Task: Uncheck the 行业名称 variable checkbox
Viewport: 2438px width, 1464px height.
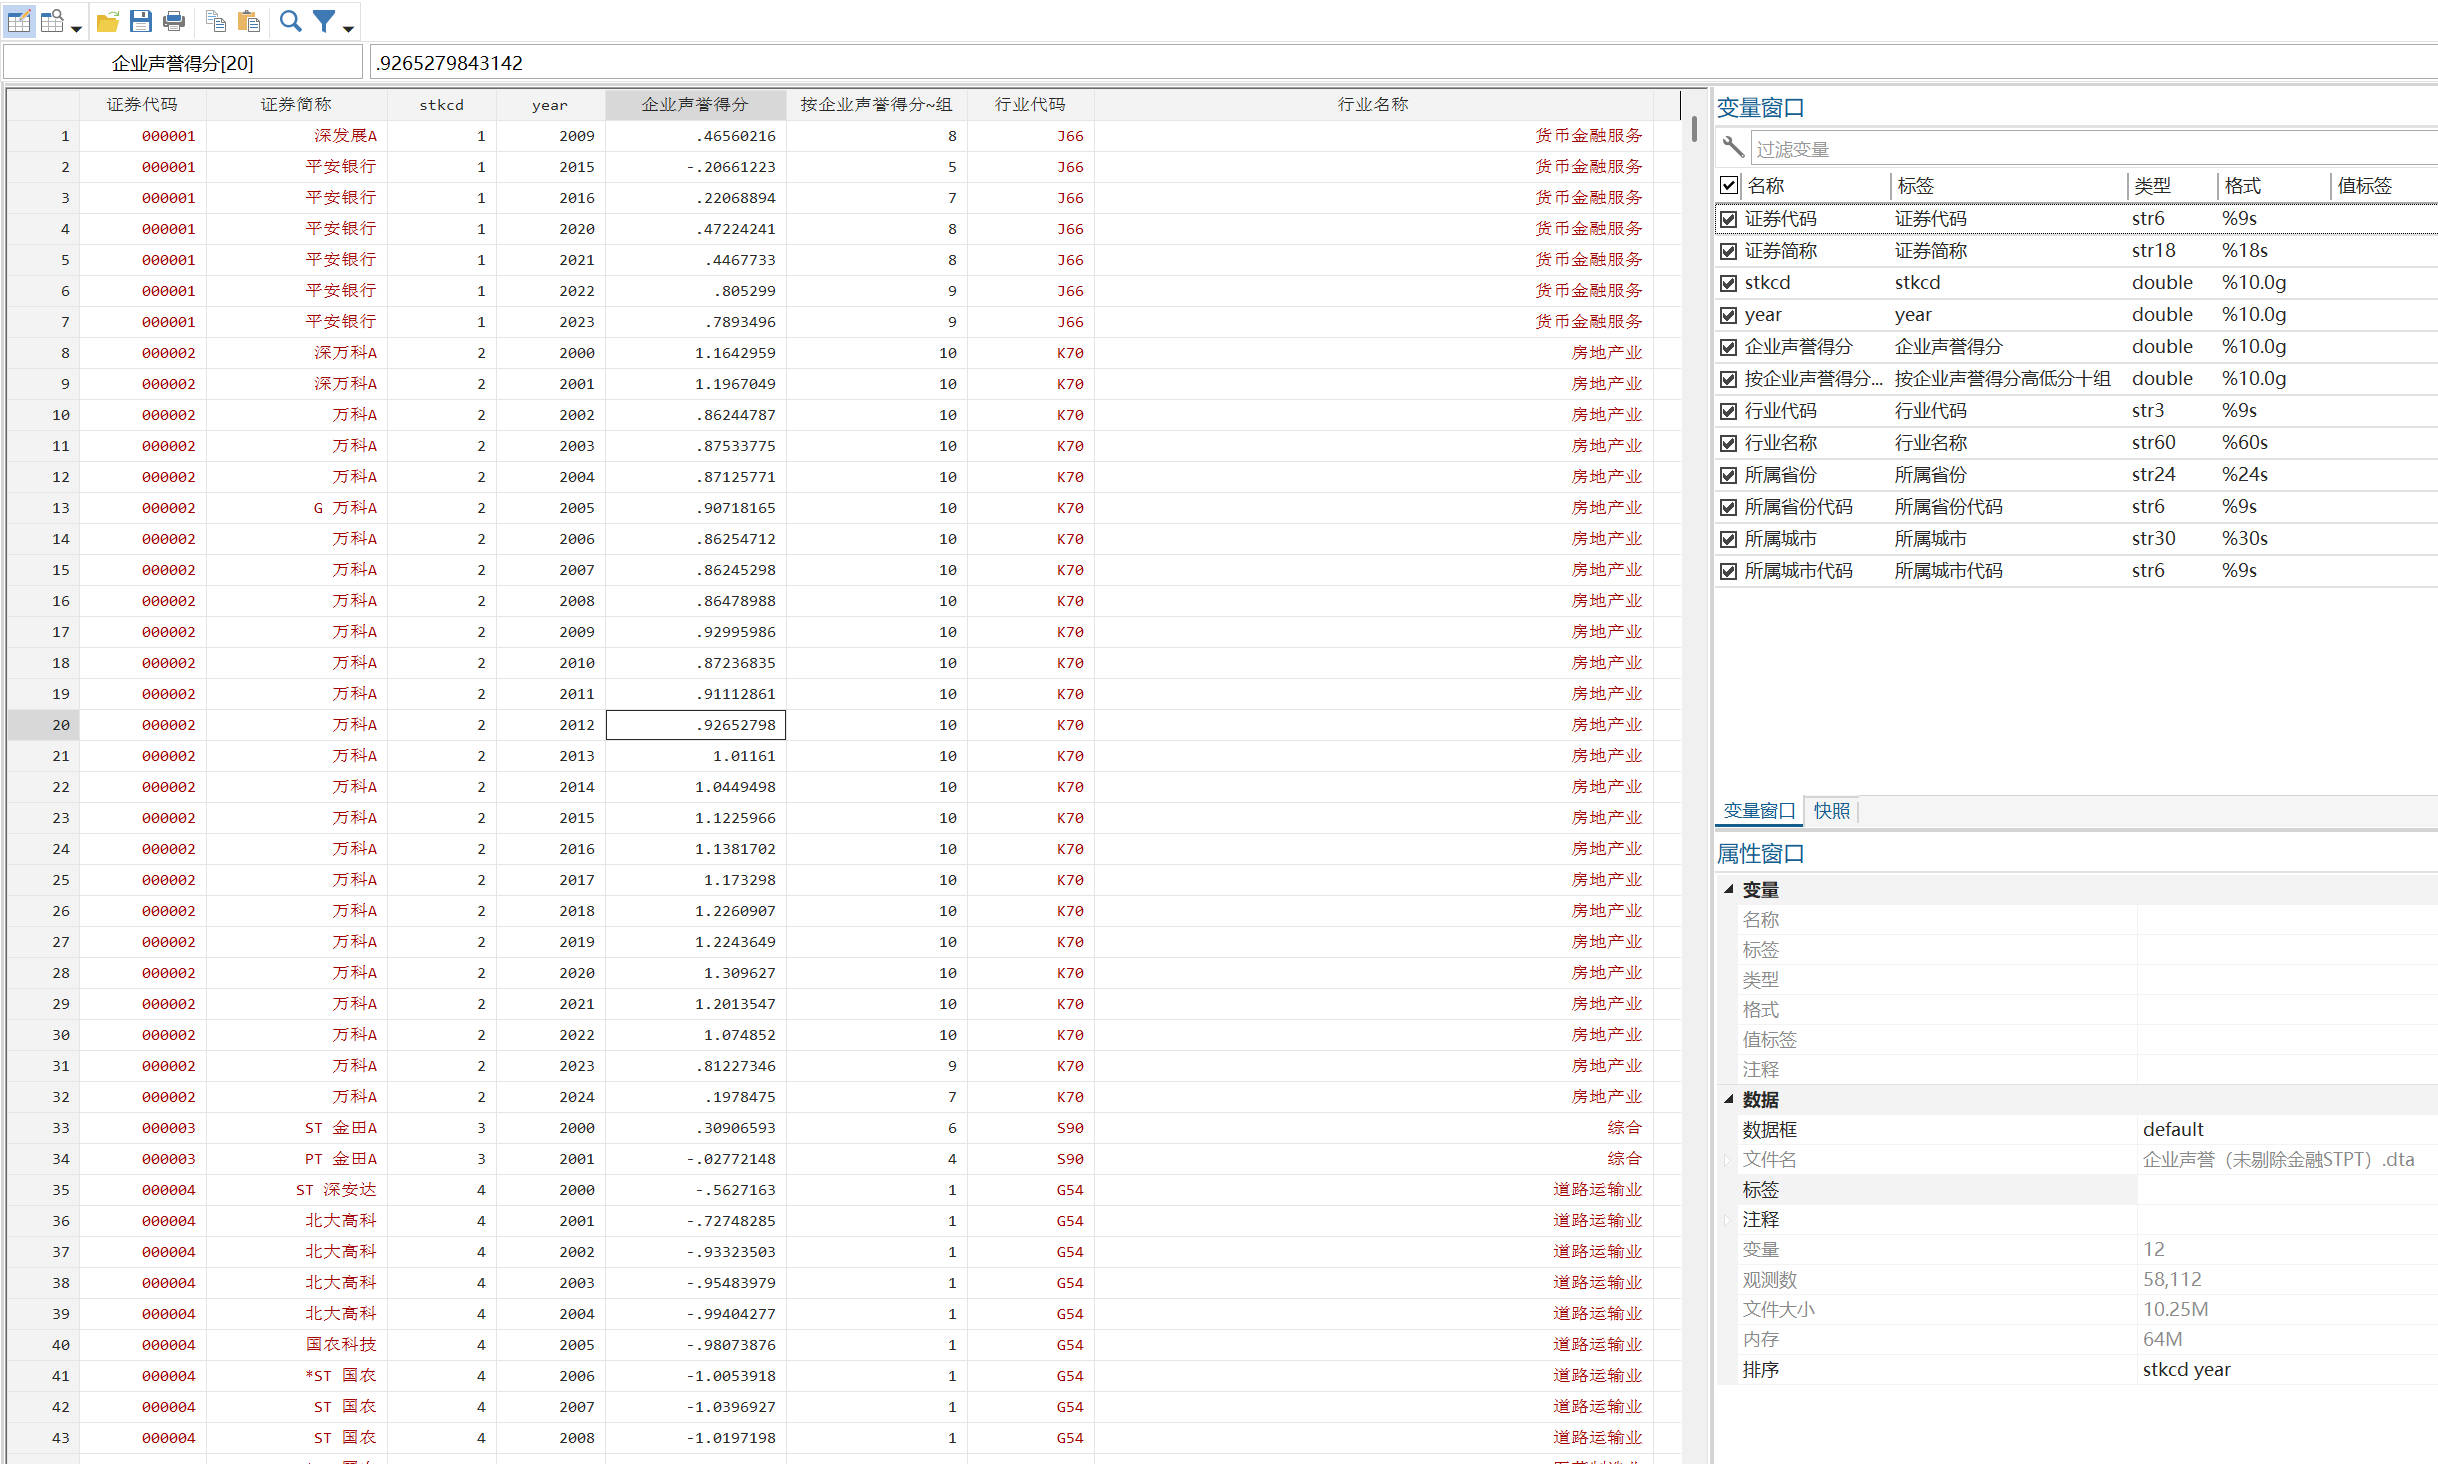Action: pos(1728,443)
